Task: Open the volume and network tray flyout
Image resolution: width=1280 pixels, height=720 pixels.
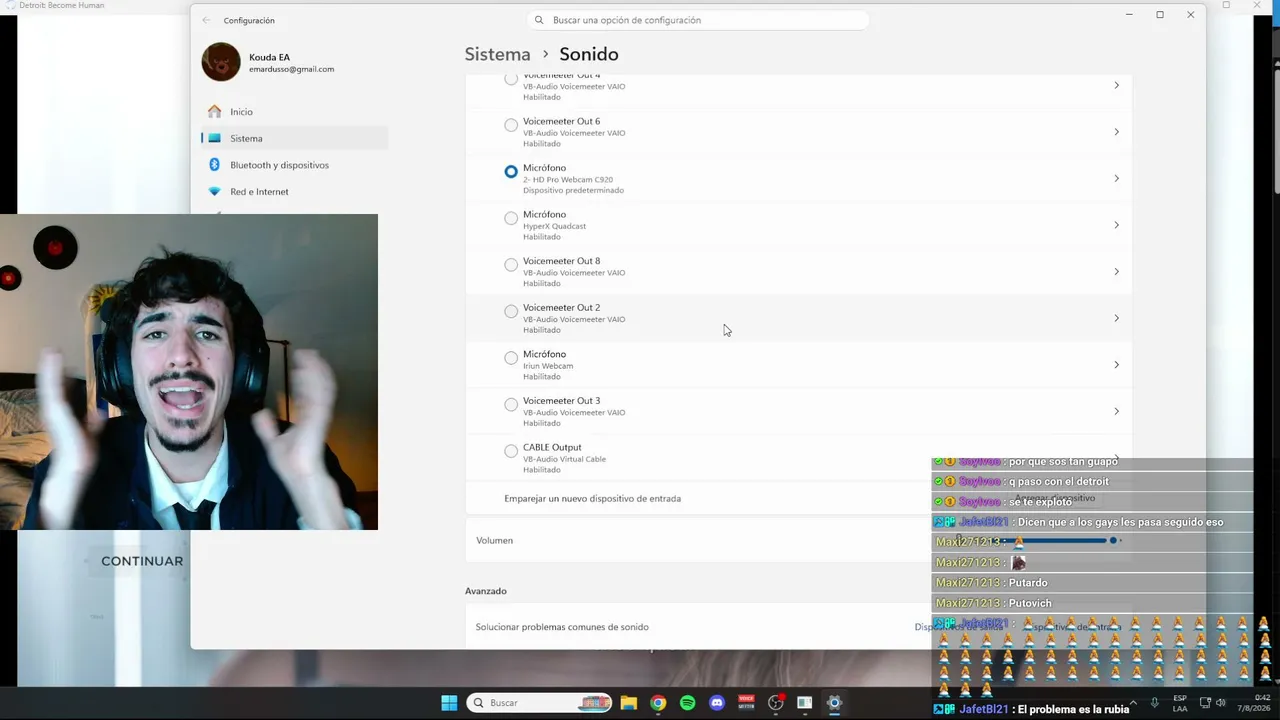Action: [1212, 703]
